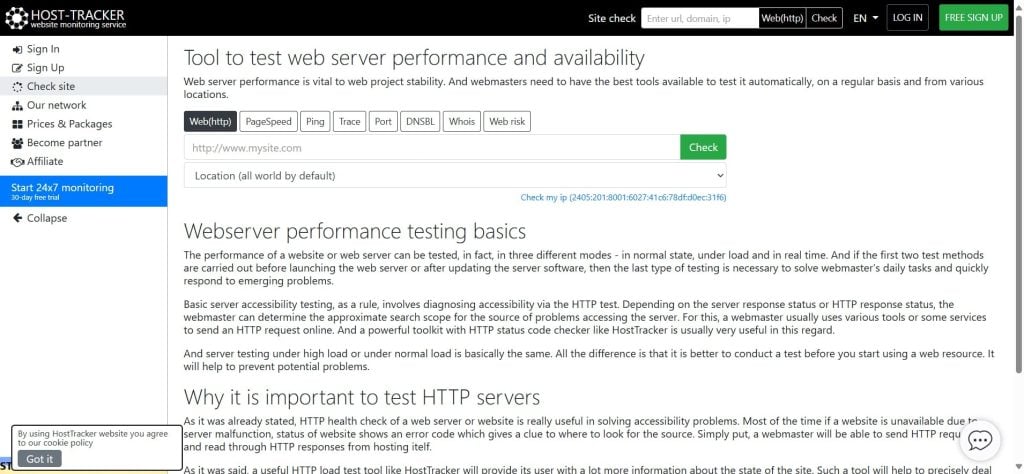Click the Sign Up pencil icon
The height and width of the screenshot is (474, 1024).
point(17,68)
